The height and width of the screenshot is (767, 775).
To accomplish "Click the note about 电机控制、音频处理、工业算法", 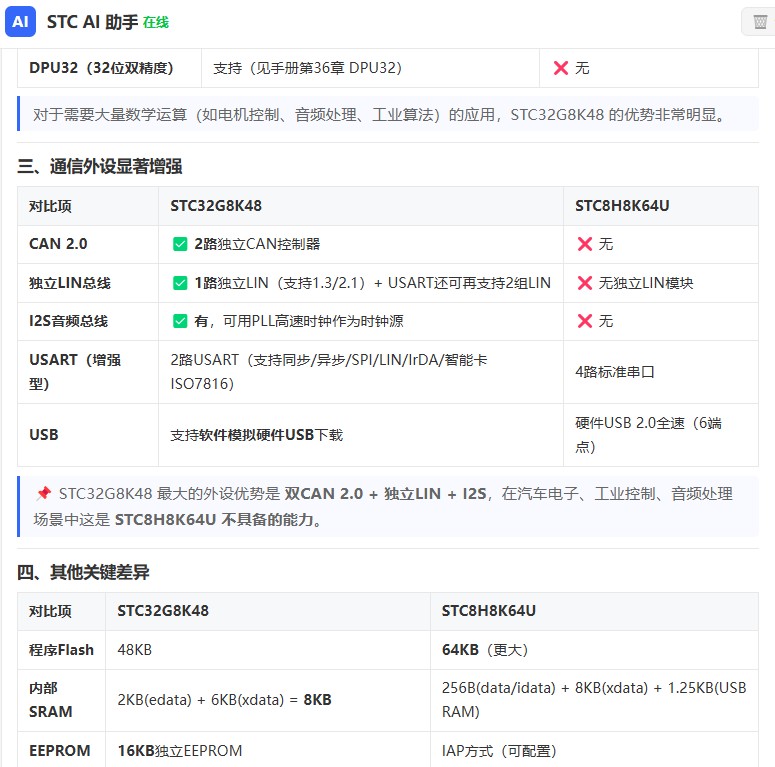I will point(388,114).
